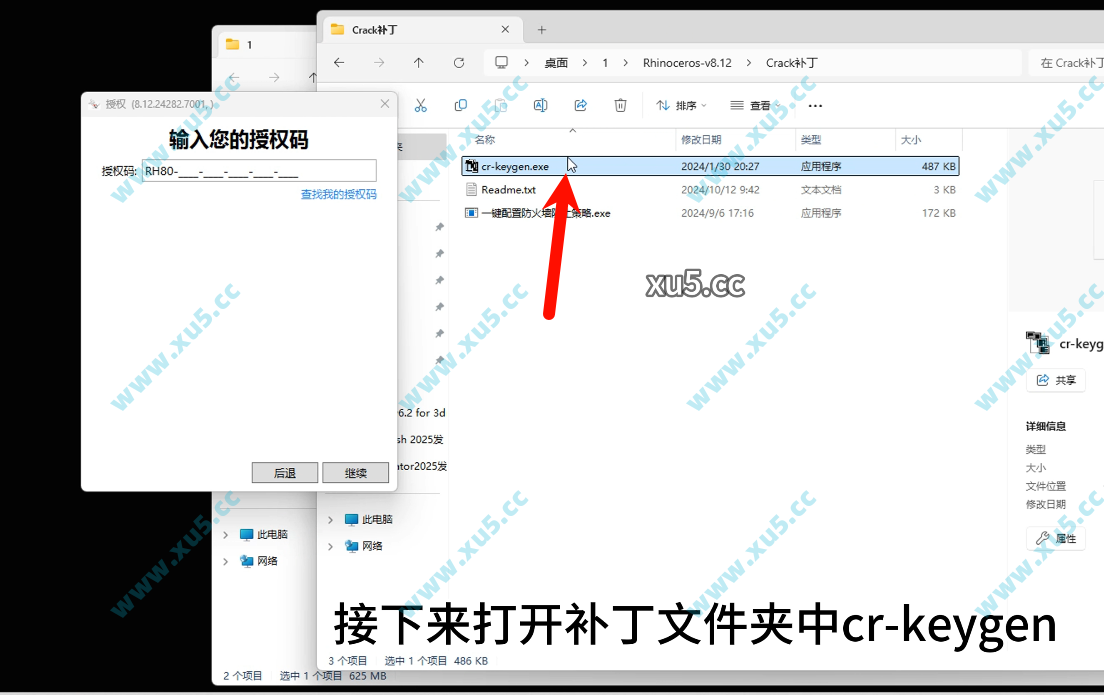This screenshot has width=1104, height=695.
Task: Select the Rename icon in the toolbar
Action: 540,104
